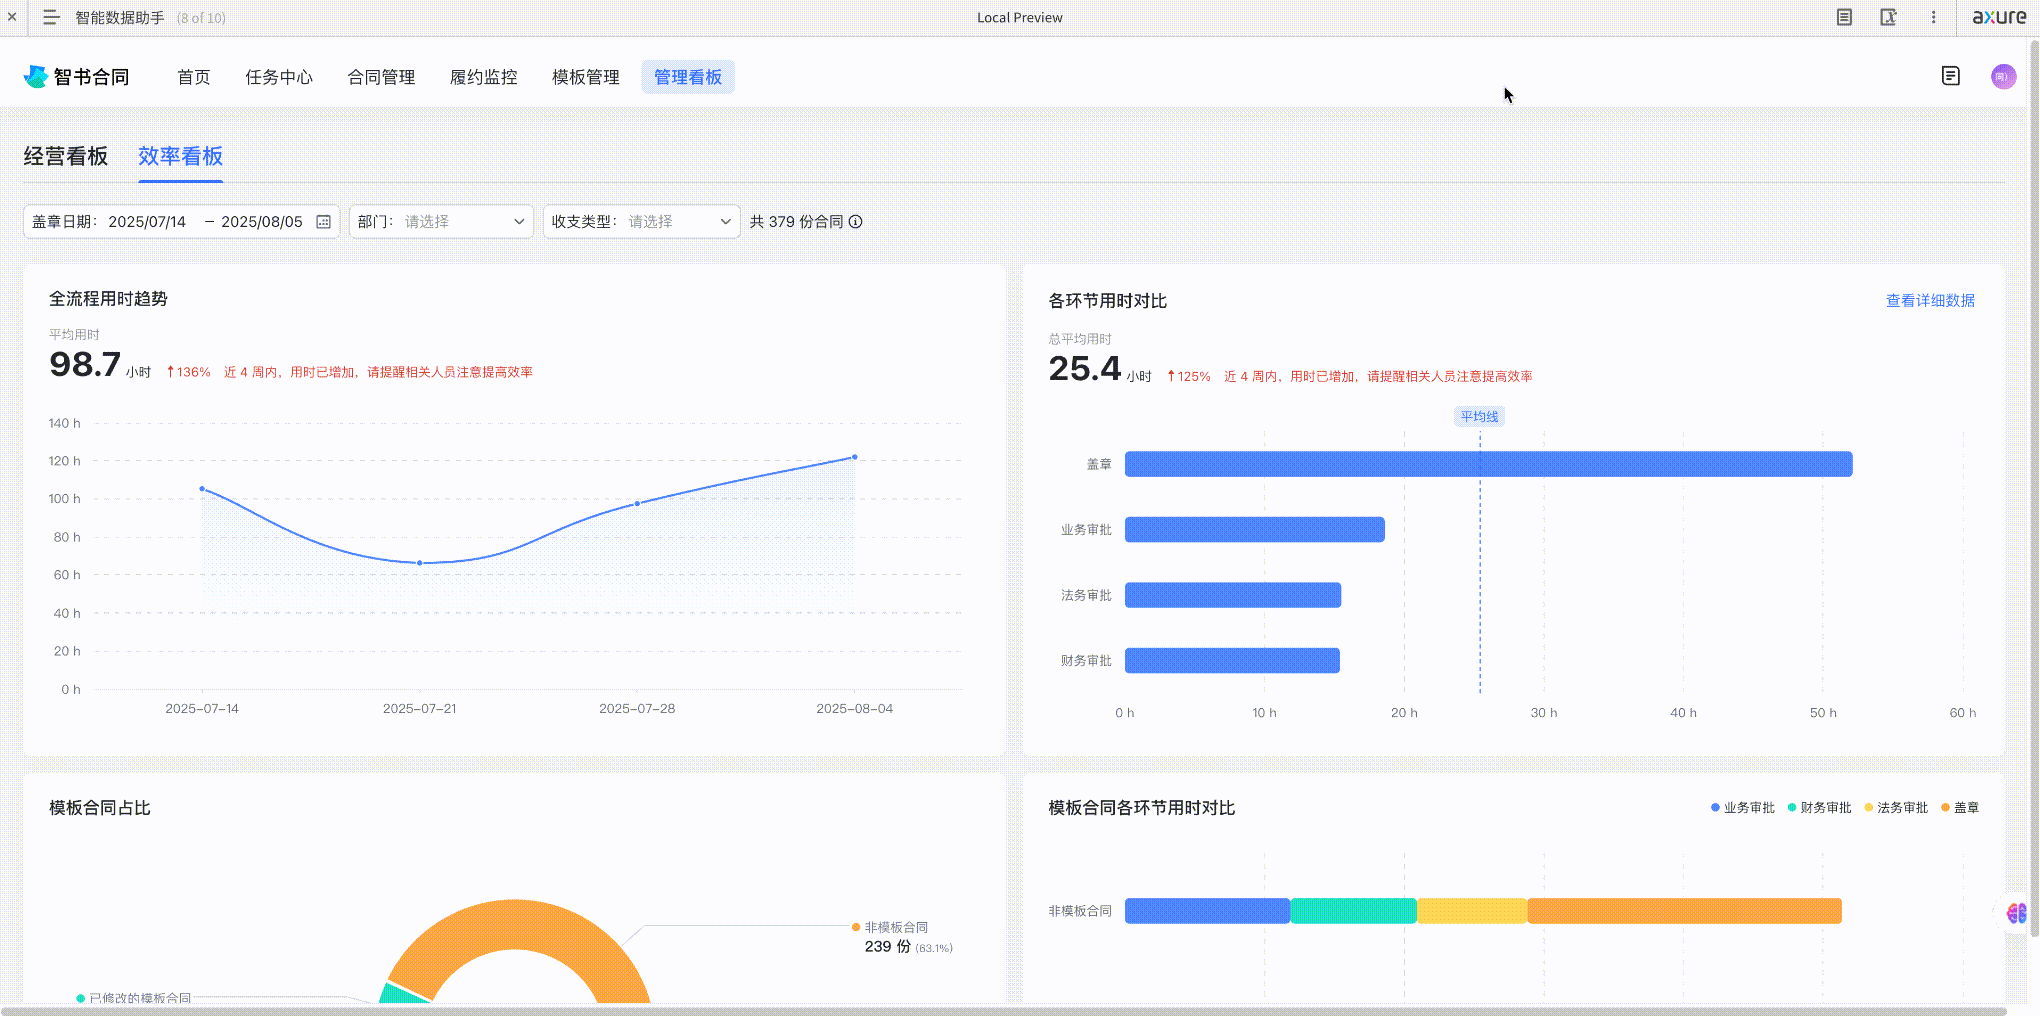Open the 收支类型 dropdown
Image resolution: width=2040 pixels, height=1016 pixels.
tap(641, 222)
